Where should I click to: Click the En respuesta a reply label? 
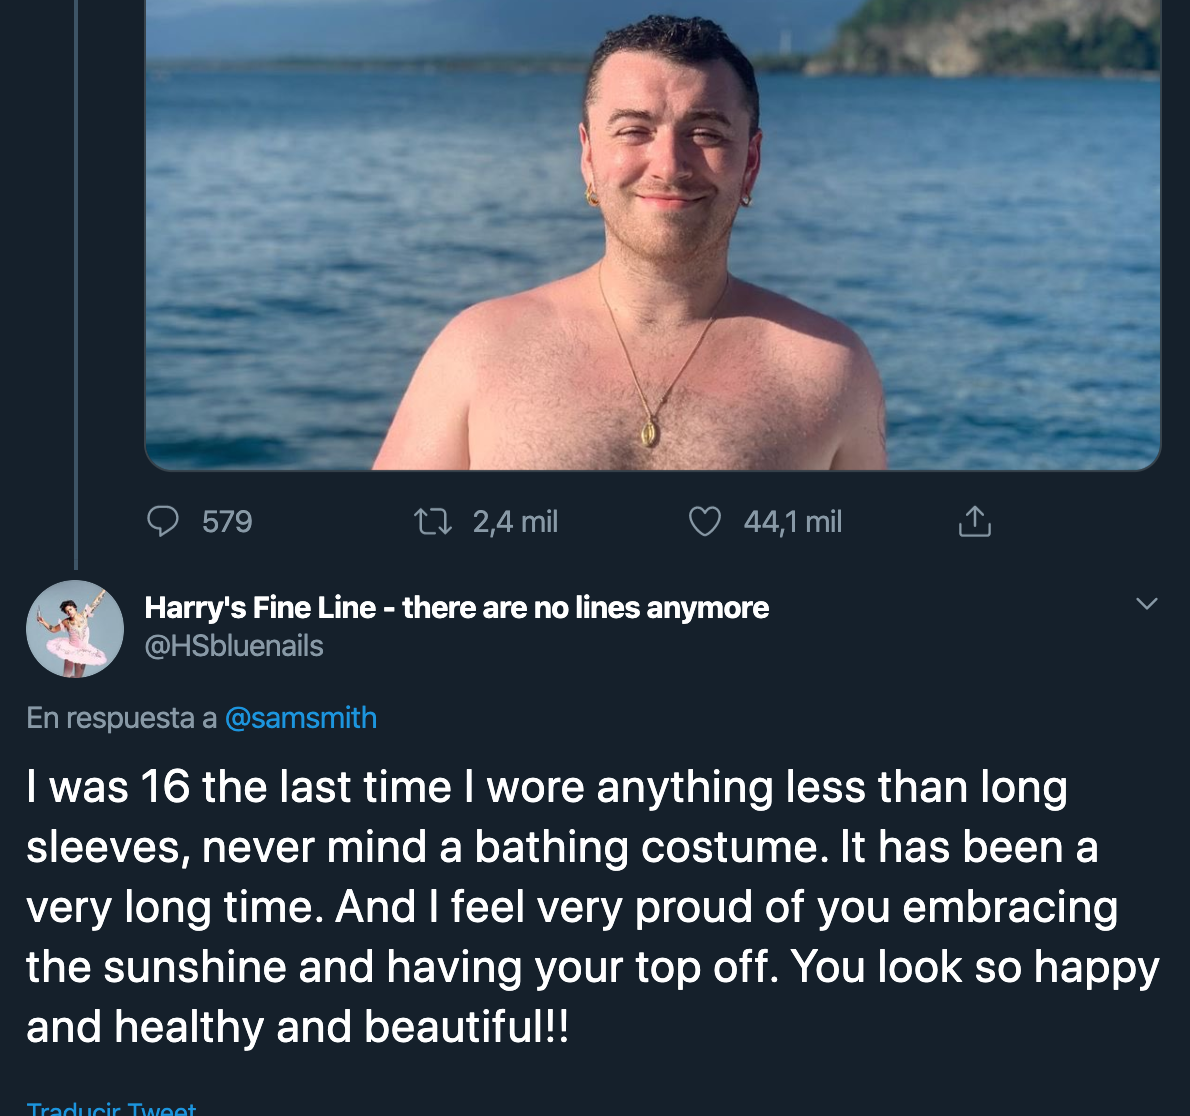pos(120,717)
